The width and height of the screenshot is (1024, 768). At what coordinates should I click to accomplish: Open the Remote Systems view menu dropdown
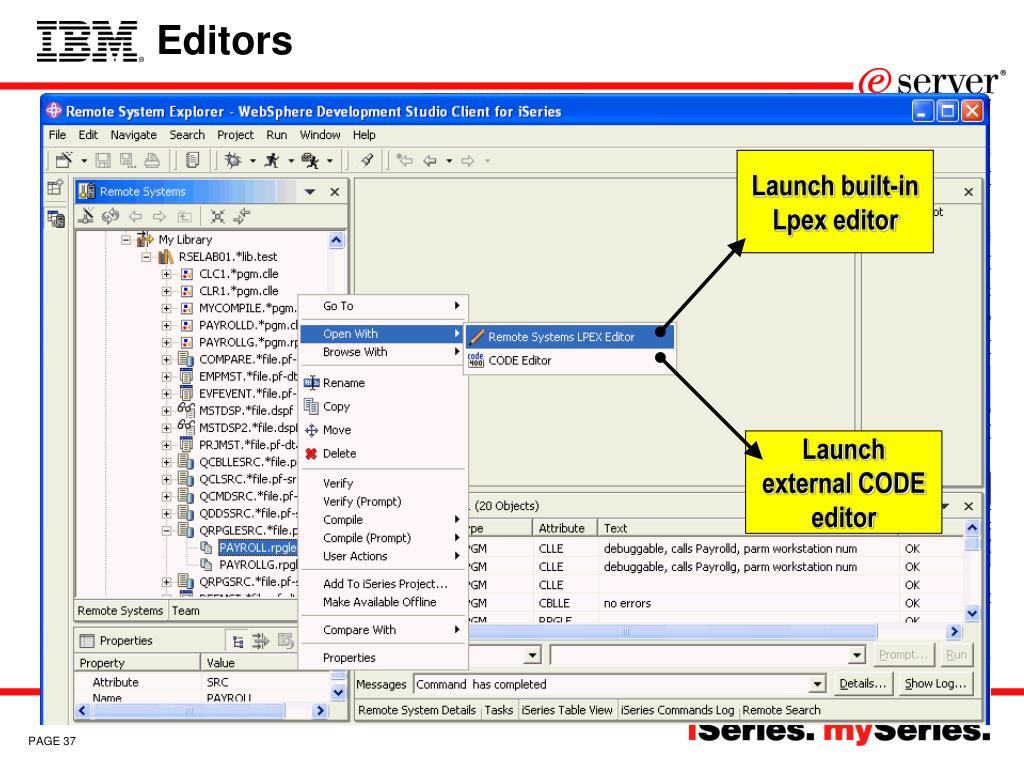(x=310, y=192)
